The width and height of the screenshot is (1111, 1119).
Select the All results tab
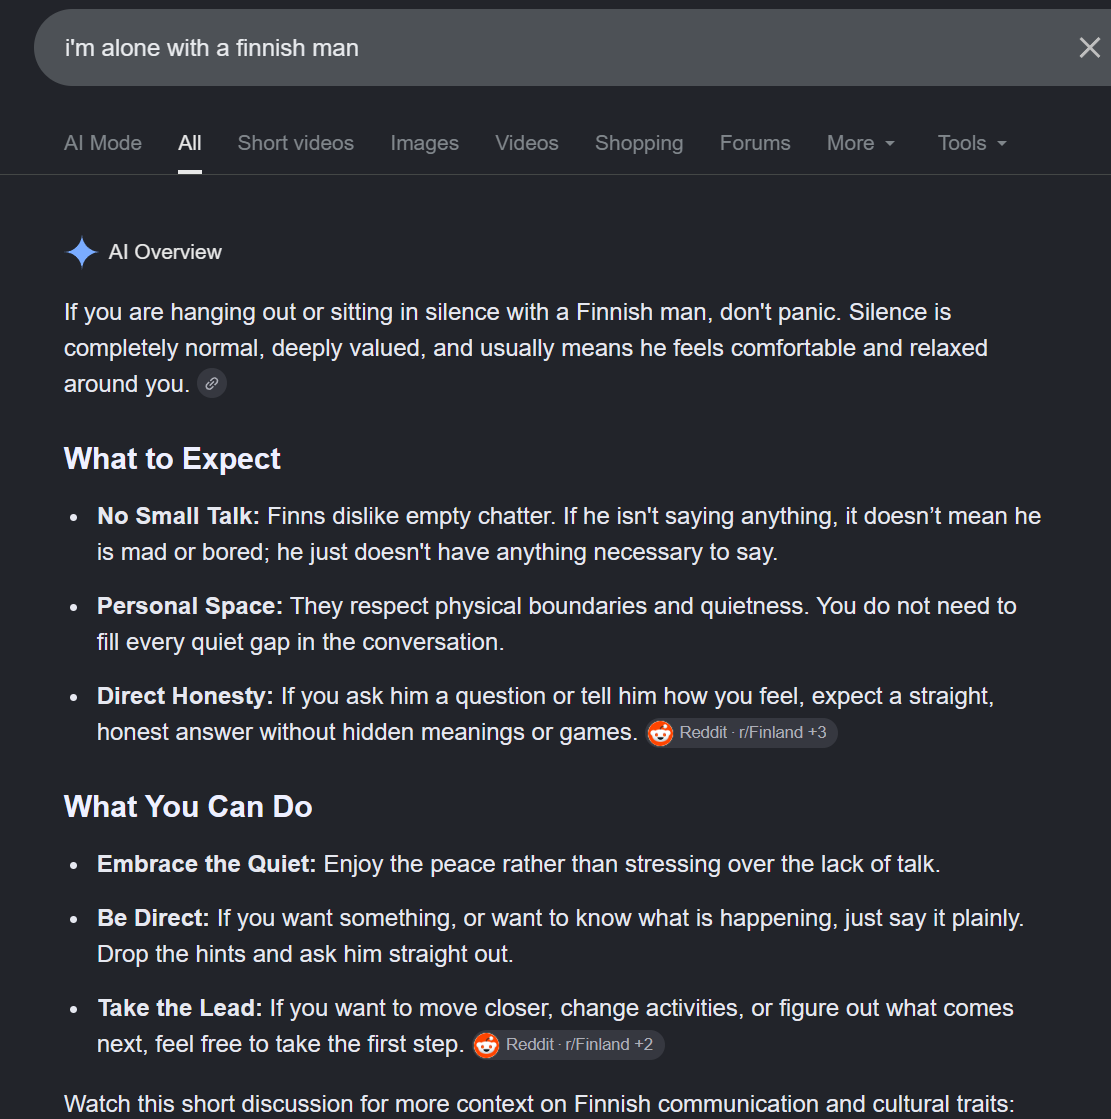pyautogui.click(x=190, y=143)
